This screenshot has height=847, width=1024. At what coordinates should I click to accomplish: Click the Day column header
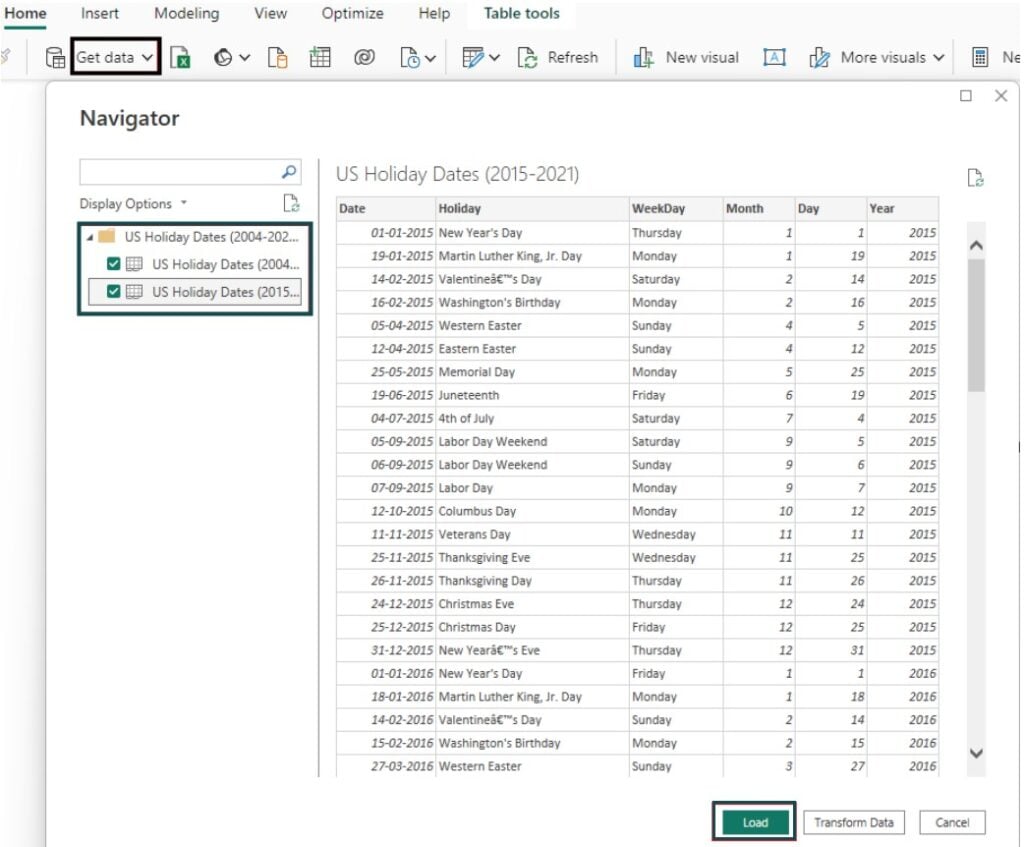point(831,208)
